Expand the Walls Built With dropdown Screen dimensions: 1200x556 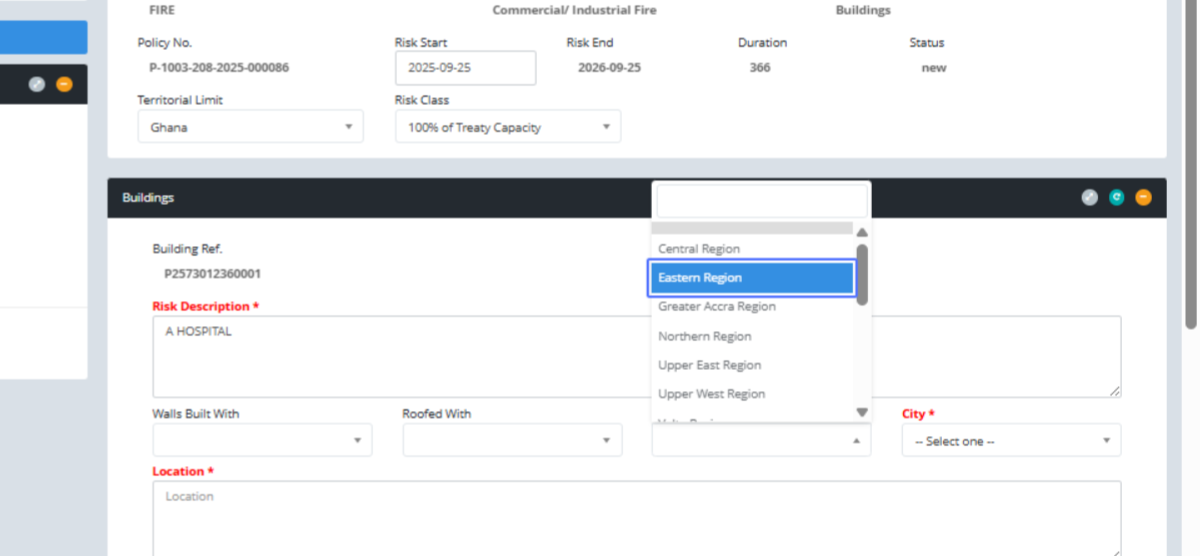[x=262, y=440]
